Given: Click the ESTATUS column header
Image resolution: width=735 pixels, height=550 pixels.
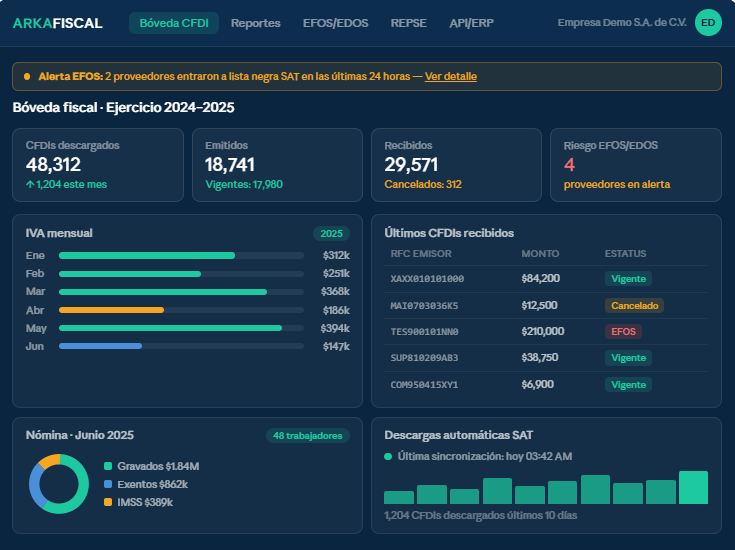Looking at the screenshot, I should [x=625, y=254].
